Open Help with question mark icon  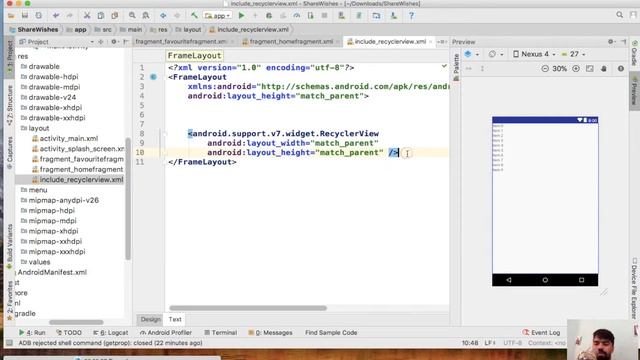pos(411,16)
